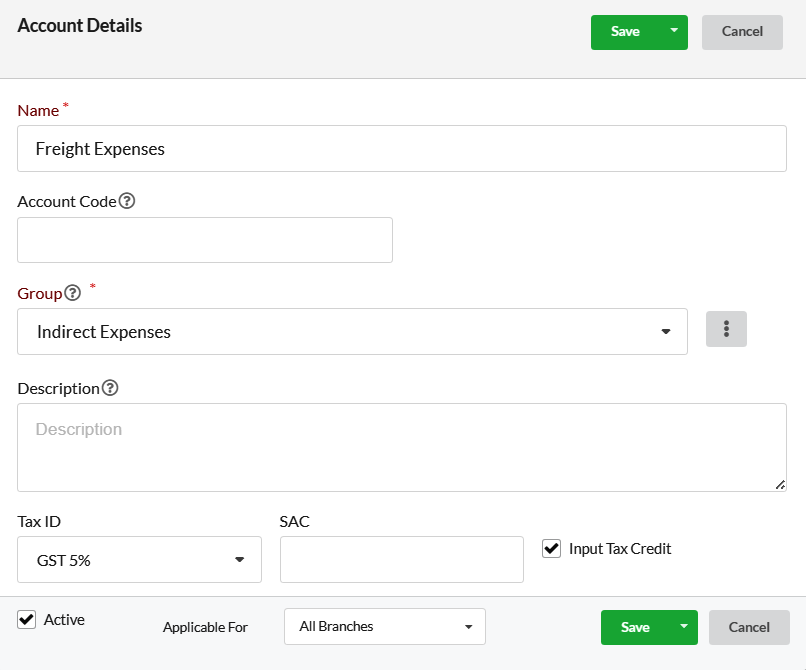Screen dimensions: 806x670
Task: Open the three-dot options next to Group
Action: click(726, 329)
